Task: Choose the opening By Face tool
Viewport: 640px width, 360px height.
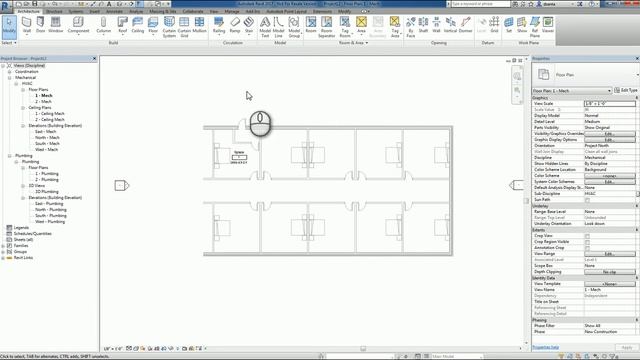Action: click(x=411, y=27)
